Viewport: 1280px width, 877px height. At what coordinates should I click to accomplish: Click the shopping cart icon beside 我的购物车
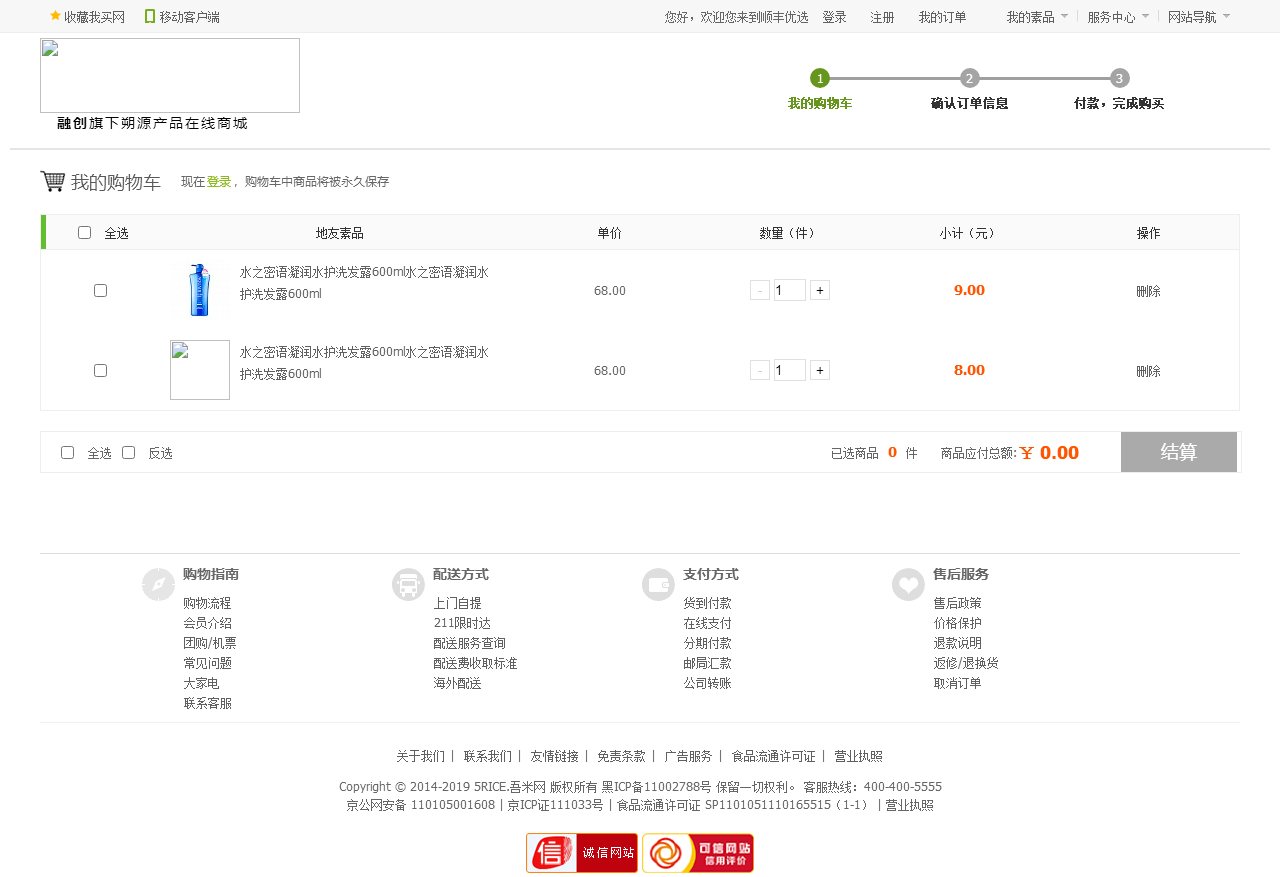(52, 181)
